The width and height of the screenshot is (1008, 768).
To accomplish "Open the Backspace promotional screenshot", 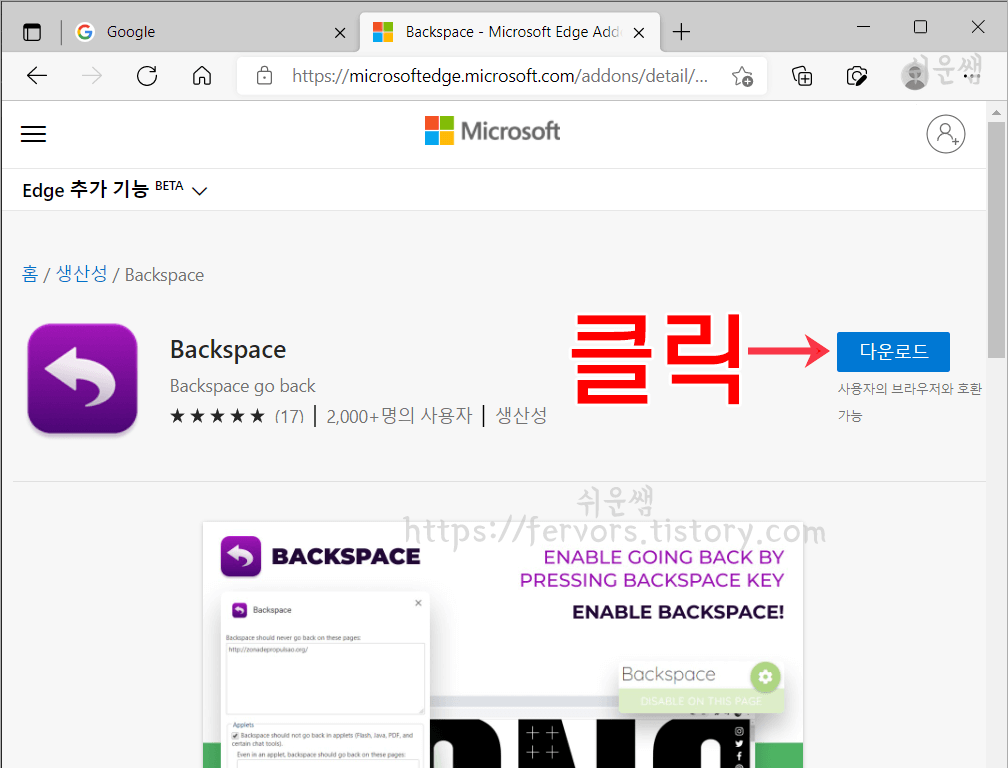I will pyautogui.click(x=503, y=645).
